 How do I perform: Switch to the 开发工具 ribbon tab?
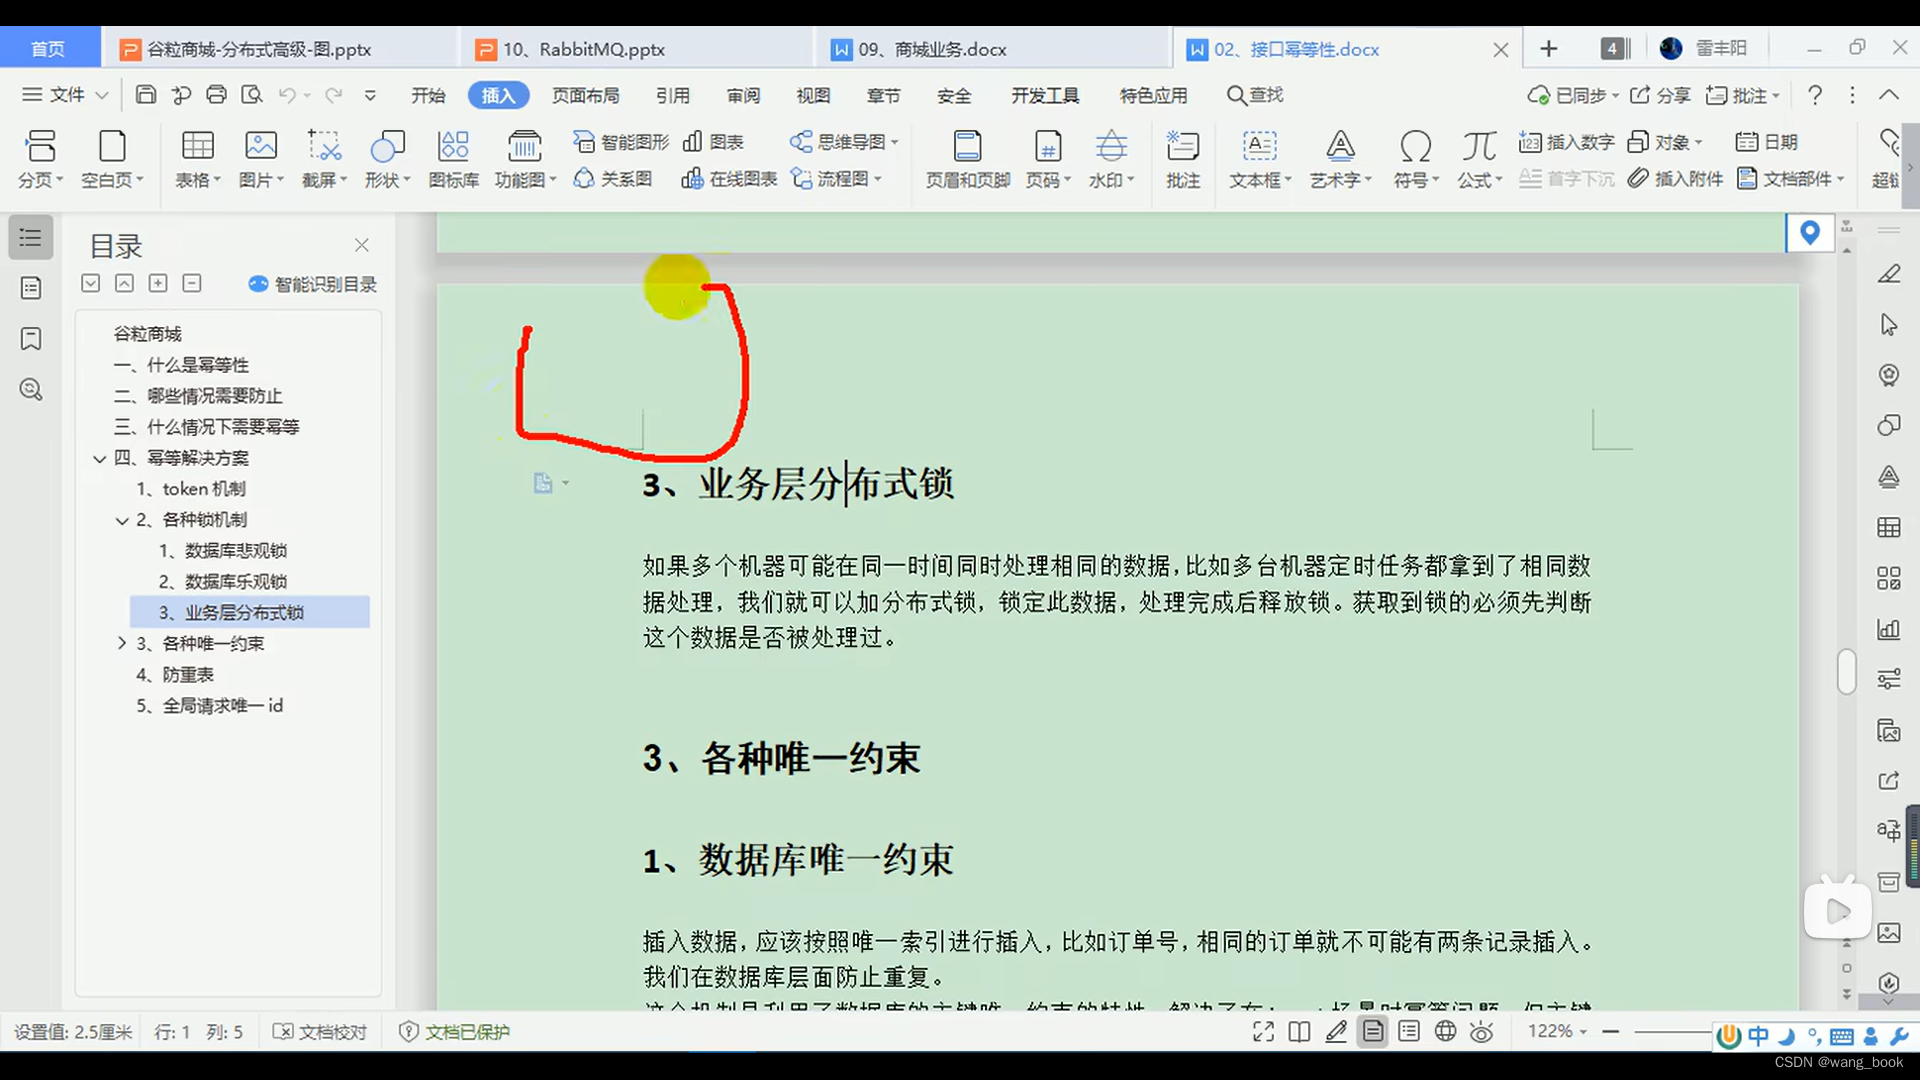coord(1044,95)
